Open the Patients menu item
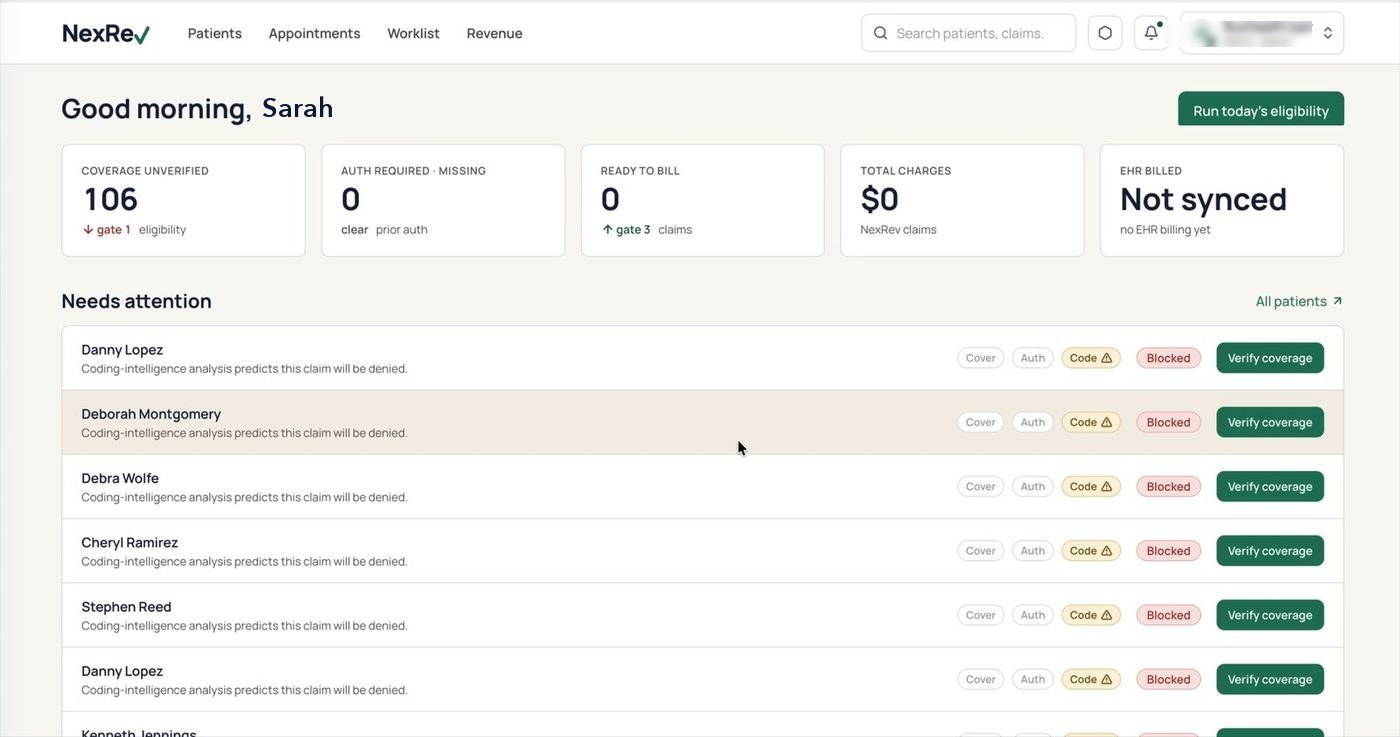Screen dimensions: 1400x737 pyautogui.click(x=215, y=33)
